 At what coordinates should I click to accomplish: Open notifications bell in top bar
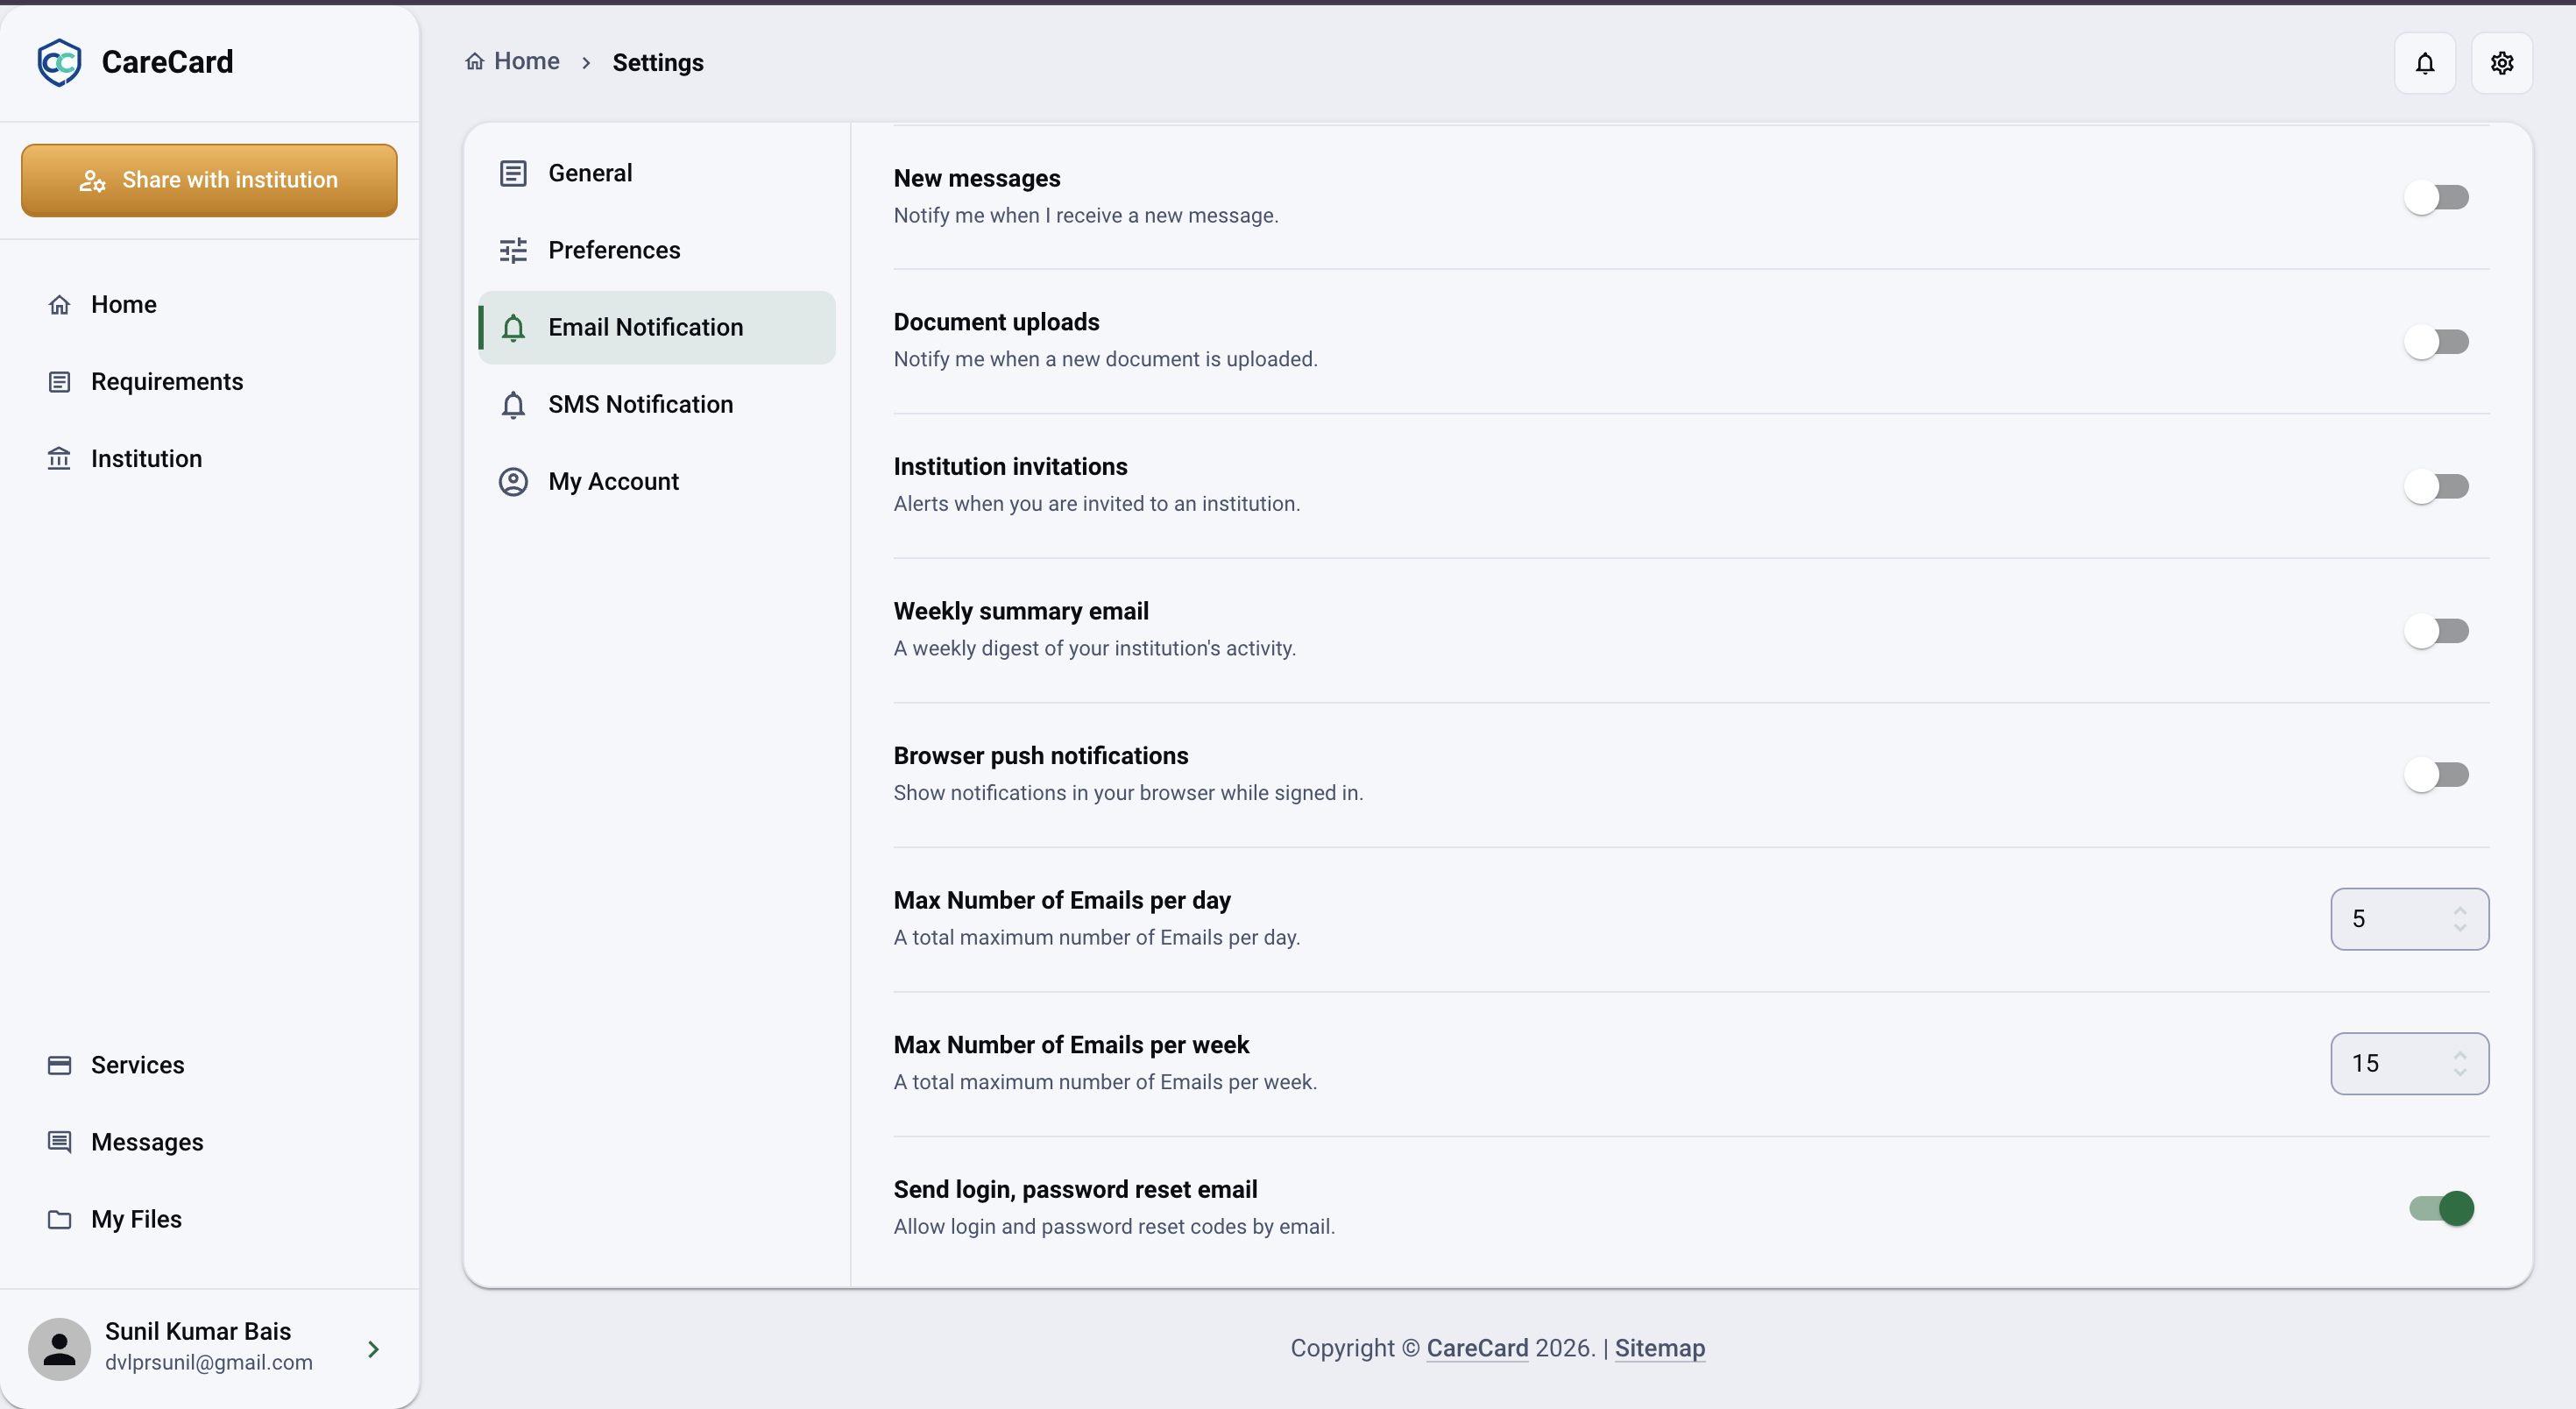pyautogui.click(x=2424, y=63)
